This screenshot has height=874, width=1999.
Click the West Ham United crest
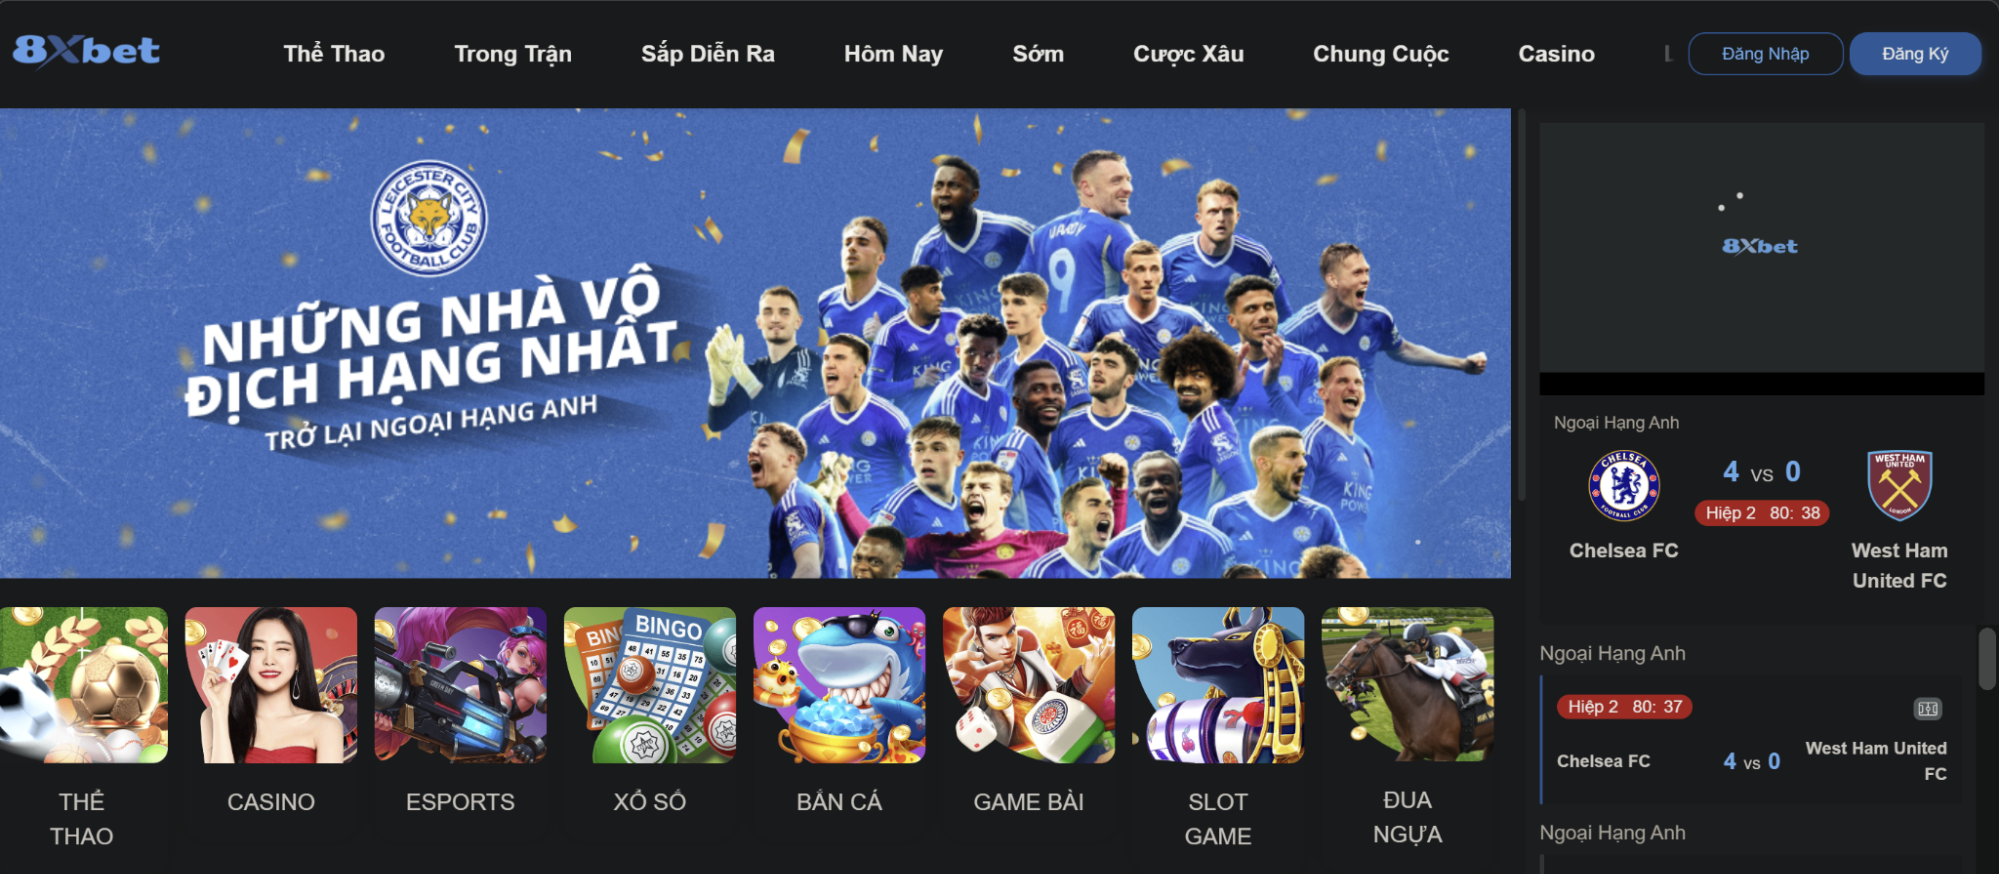tap(1900, 485)
